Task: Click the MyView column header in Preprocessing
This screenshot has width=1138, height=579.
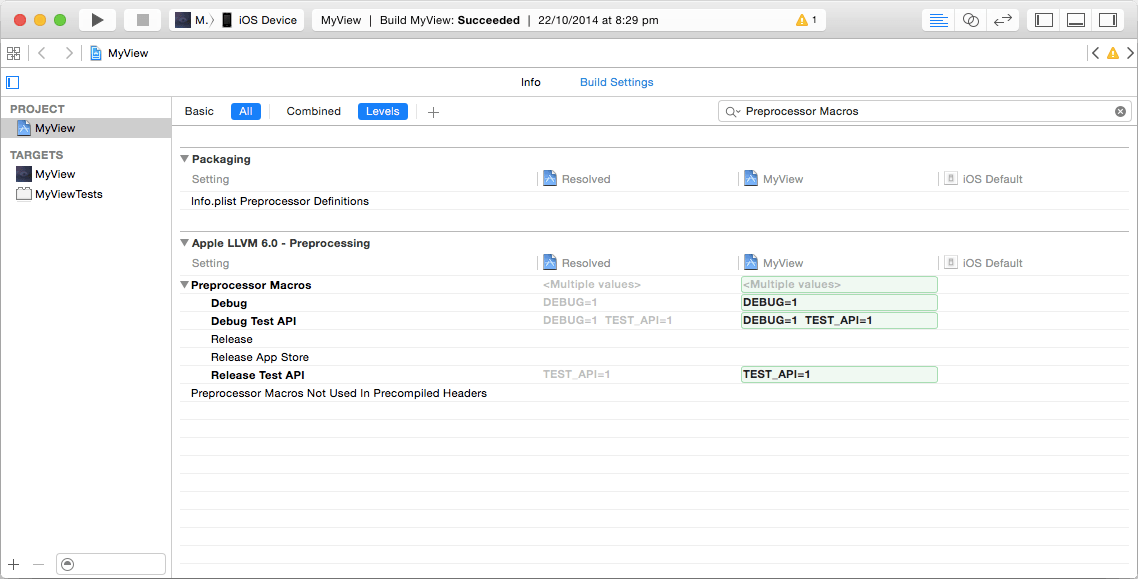Action: (x=774, y=263)
